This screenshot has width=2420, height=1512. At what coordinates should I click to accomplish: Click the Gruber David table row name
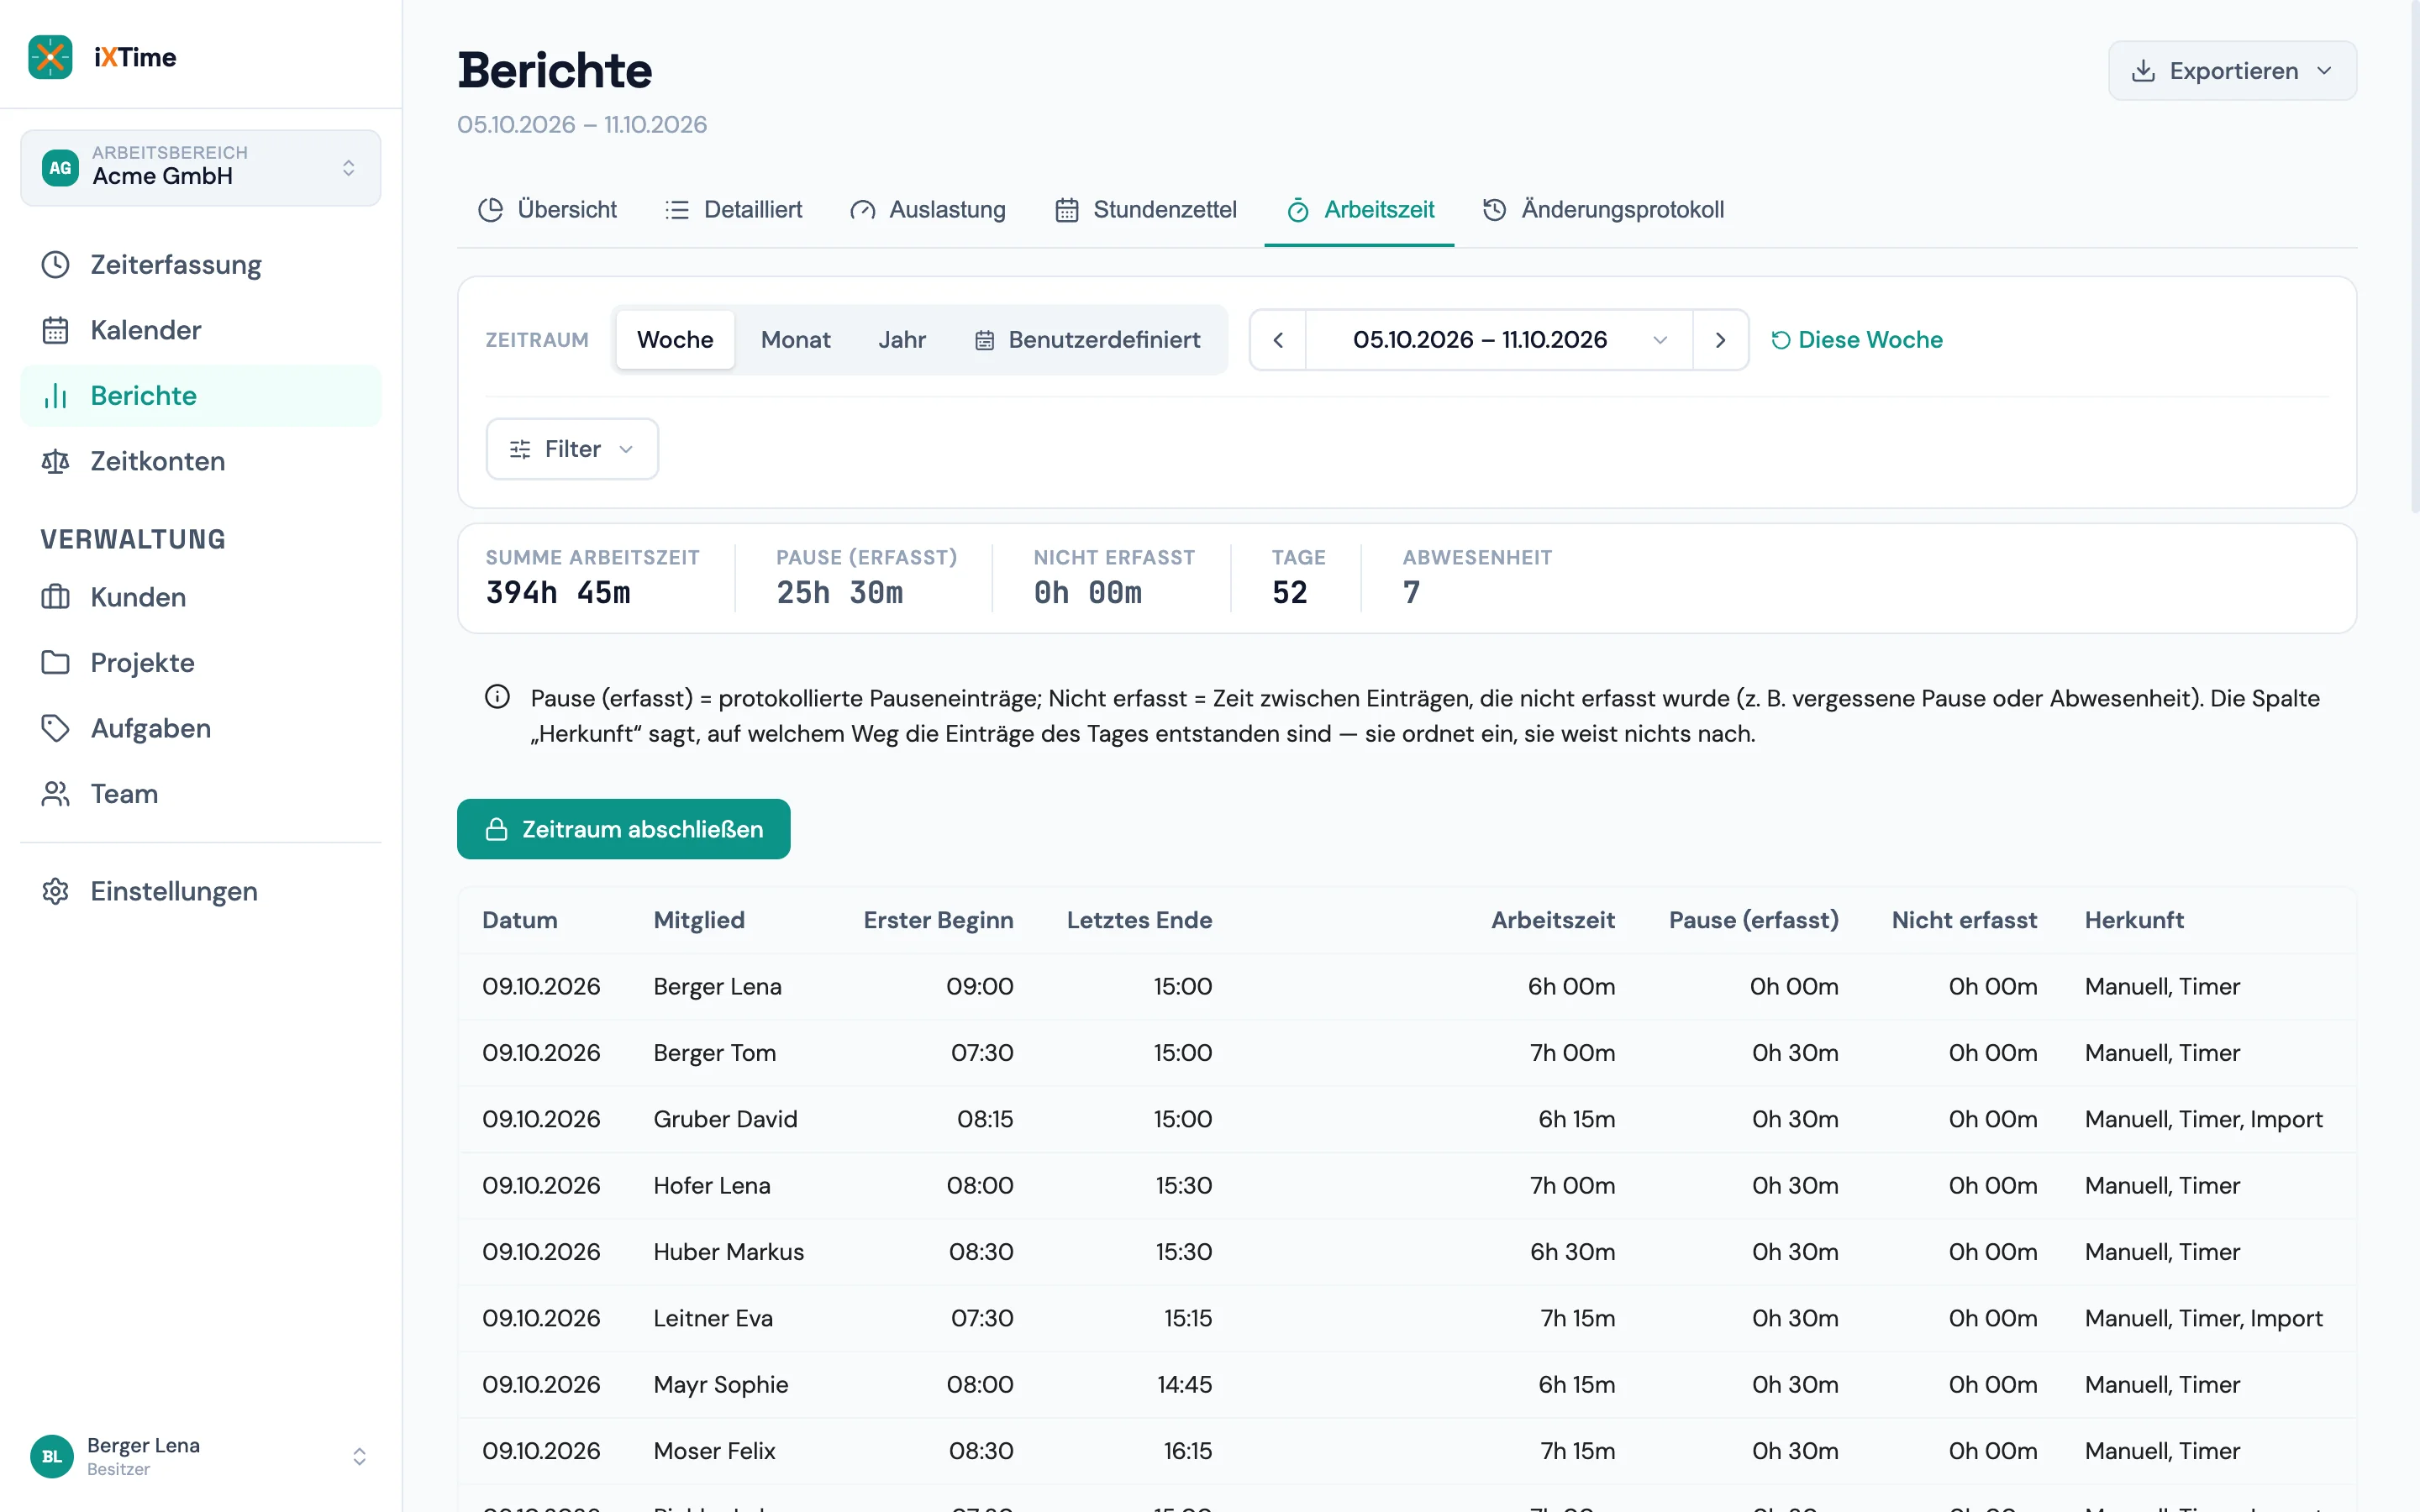[725, 1119]
